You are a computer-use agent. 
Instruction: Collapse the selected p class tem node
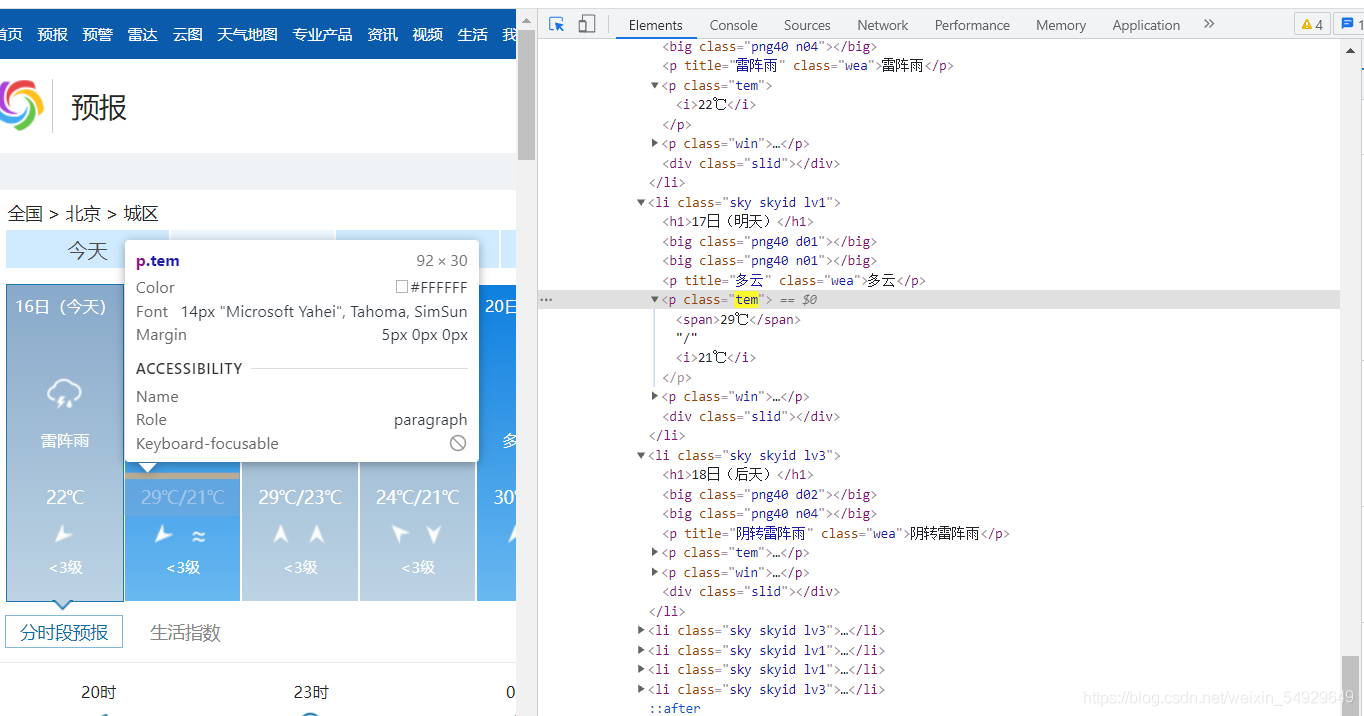(x=655, y=300)
